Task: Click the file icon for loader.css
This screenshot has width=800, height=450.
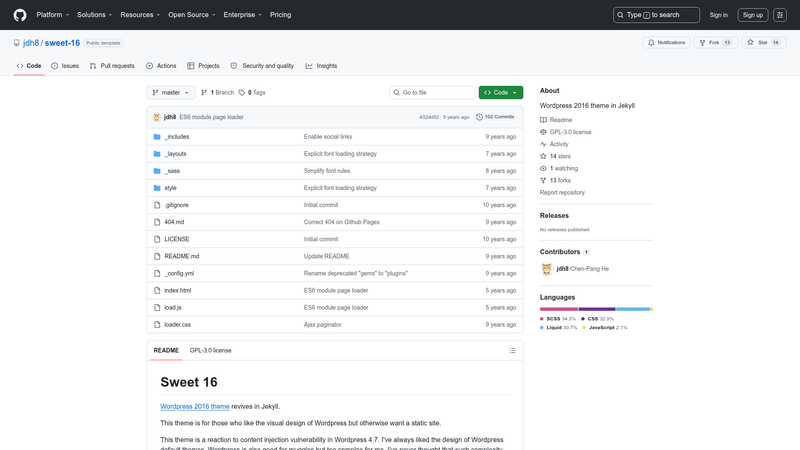Action: (x=157, y=324)
